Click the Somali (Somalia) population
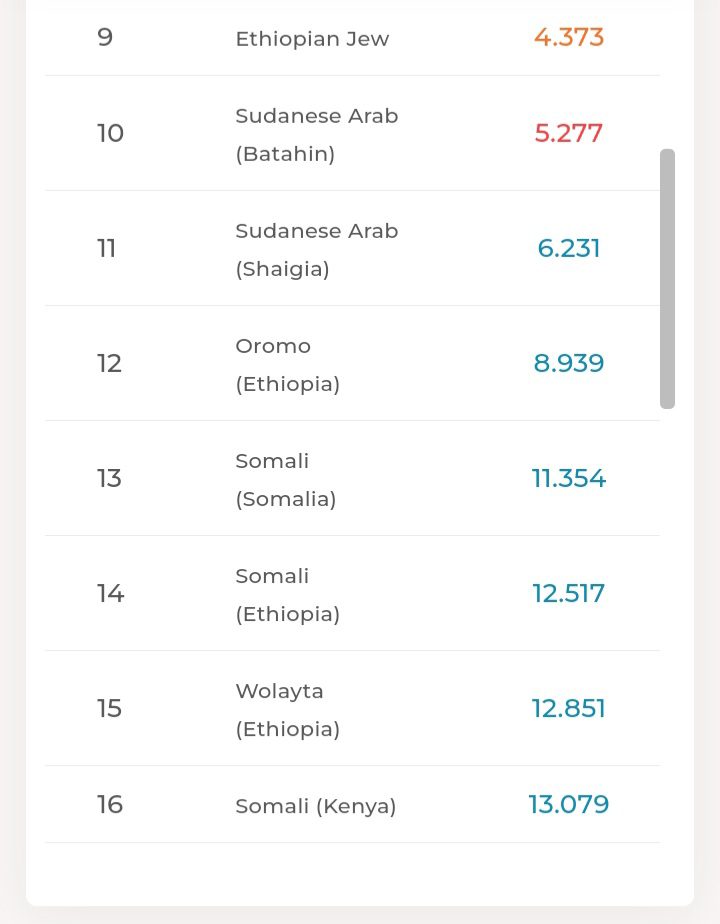 pos(285,479)
